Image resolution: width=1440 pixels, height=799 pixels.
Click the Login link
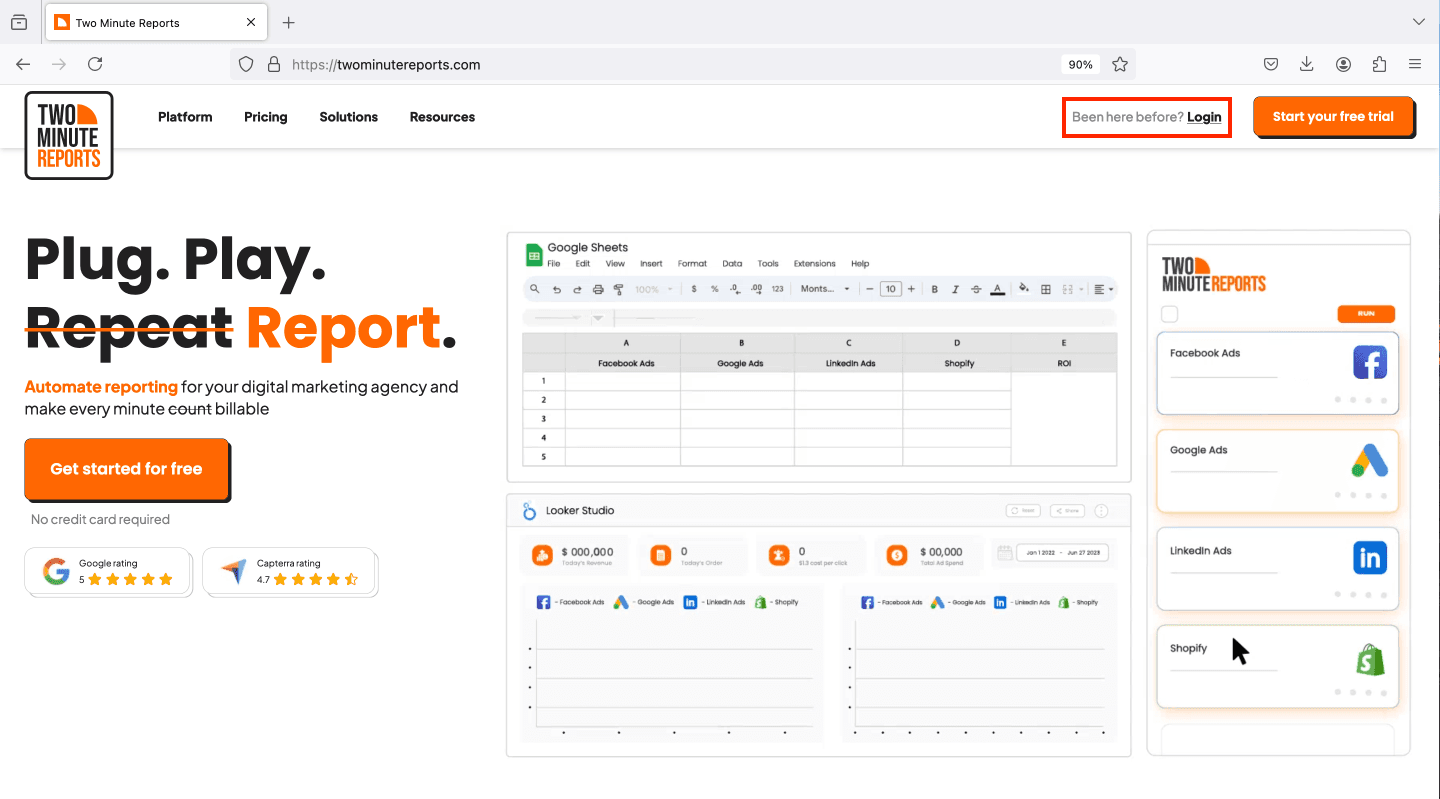[1204, 117]
